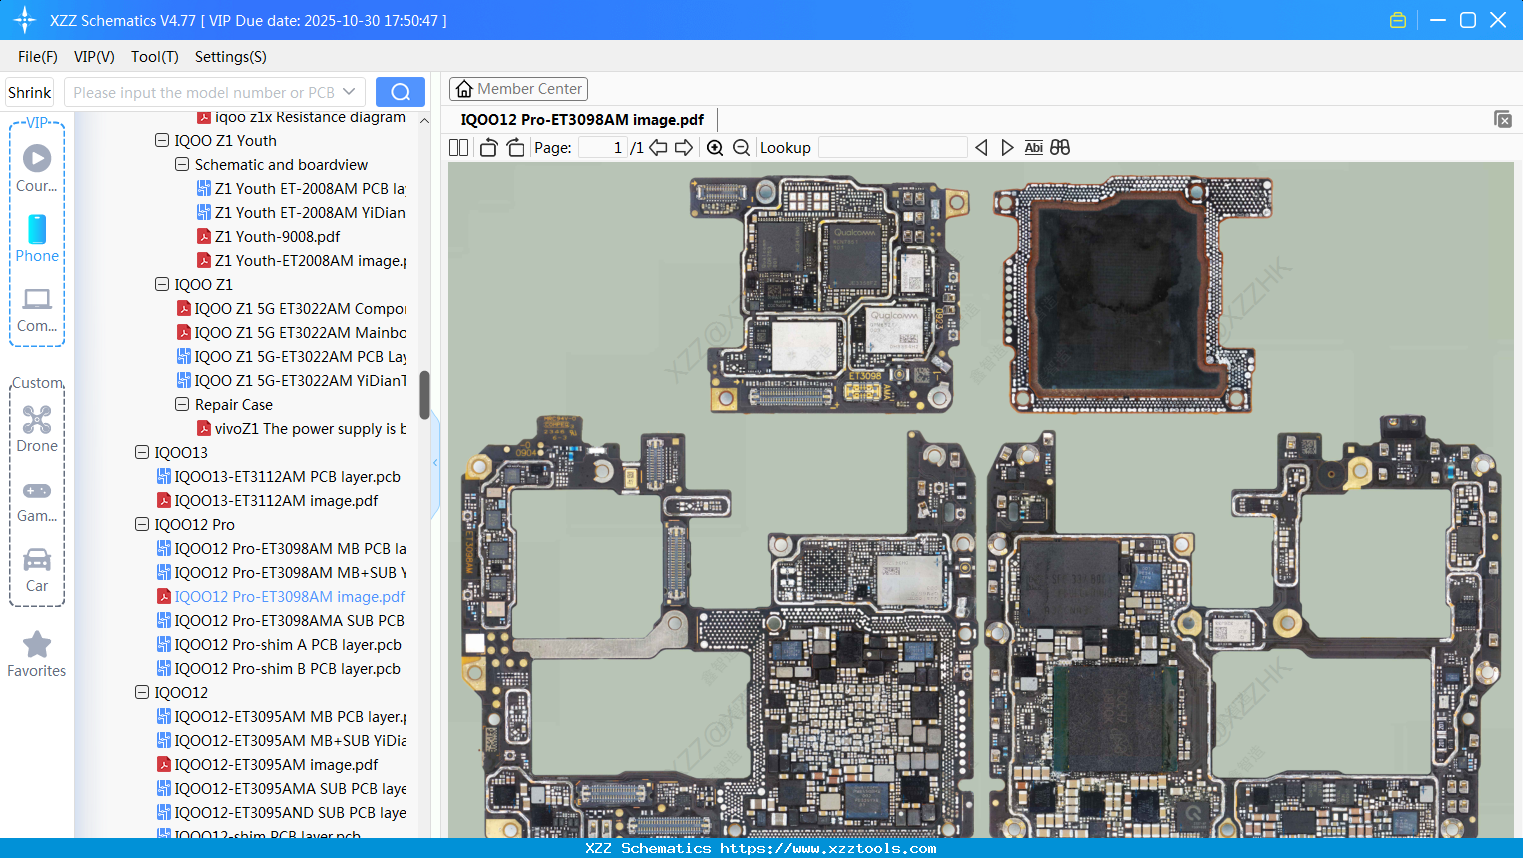The image size is (1523, 858).
Task: Open the Member Center
Action: click(518, 88)
